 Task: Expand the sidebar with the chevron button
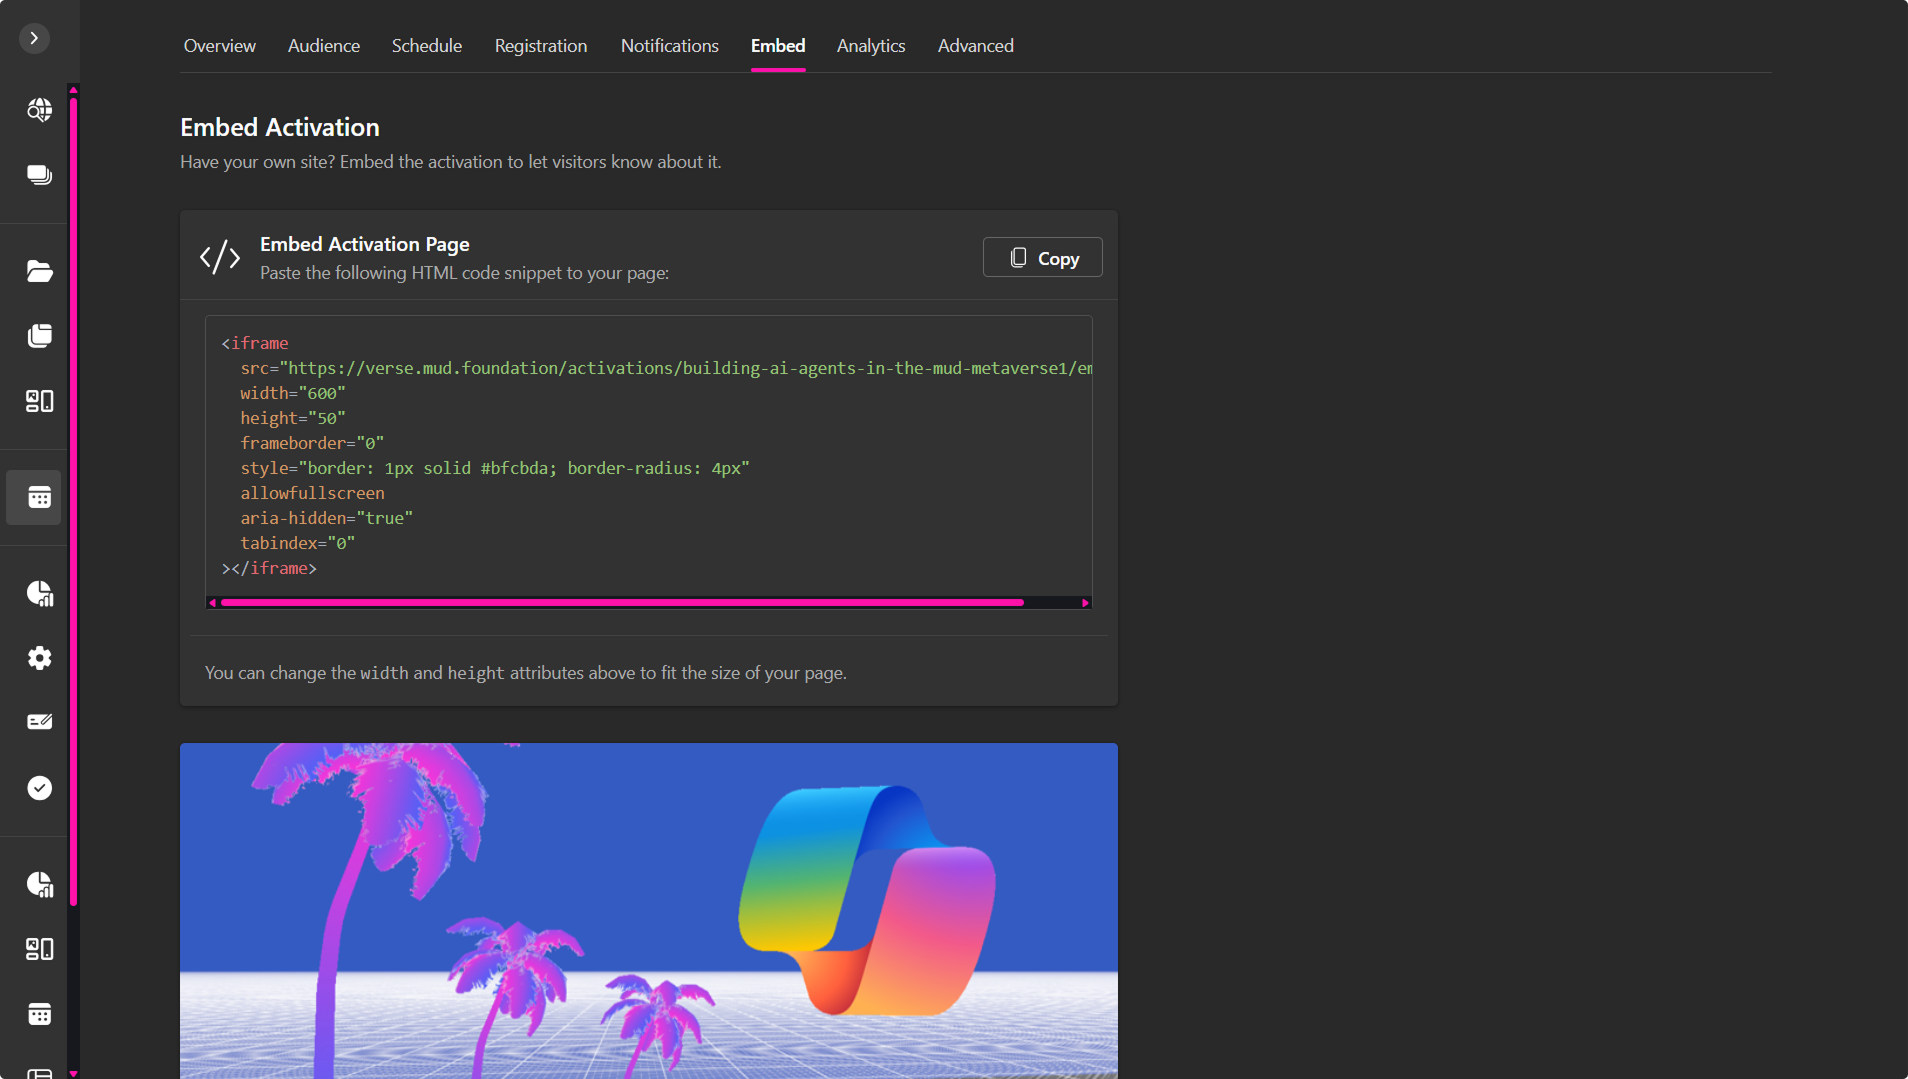click(34, 38)
